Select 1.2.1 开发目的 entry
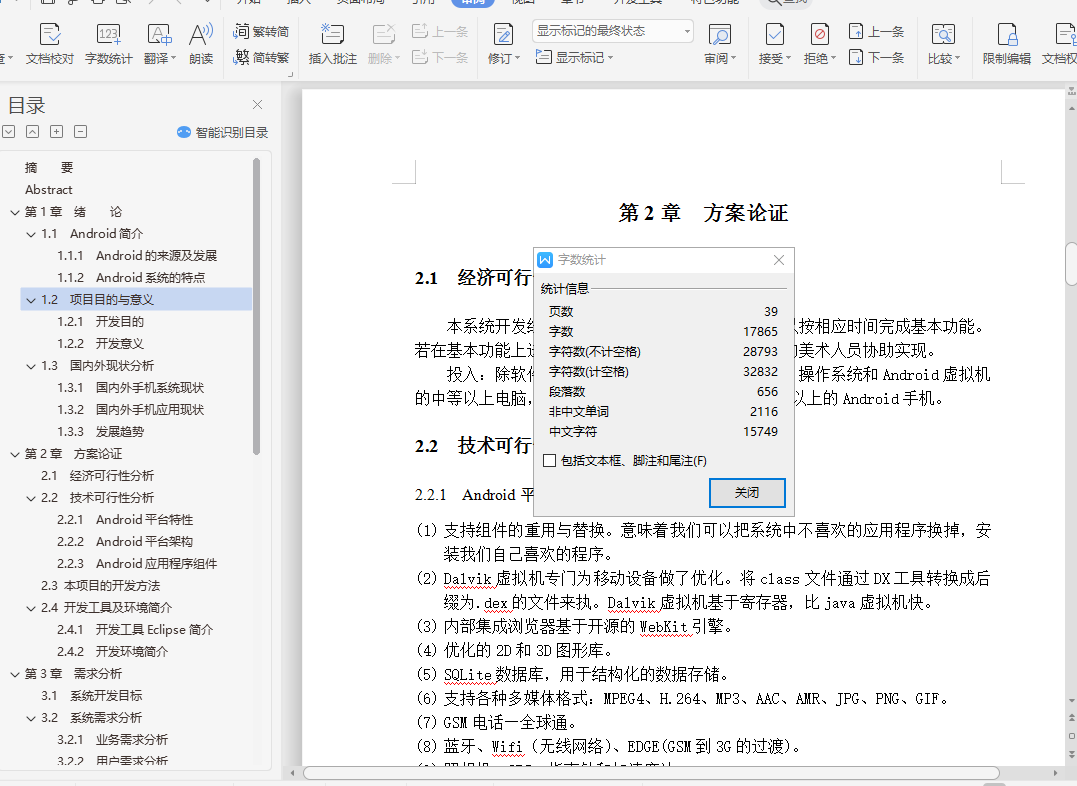 (x=100, y=322)
